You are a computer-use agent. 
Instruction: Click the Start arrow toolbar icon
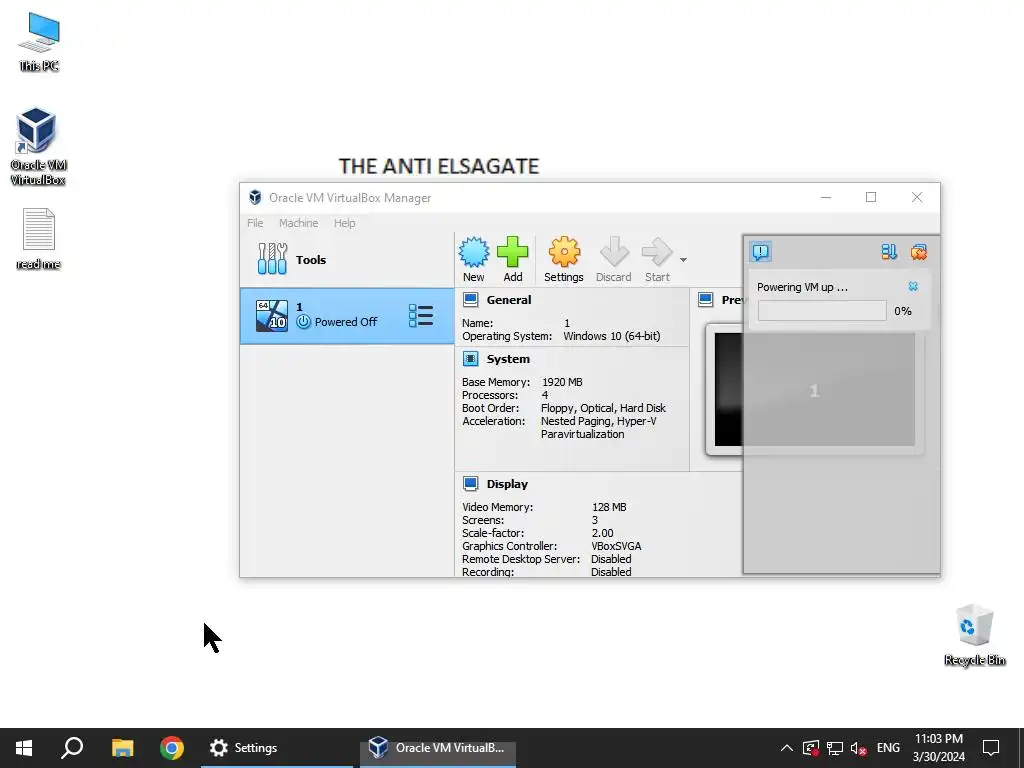click(657, 259)
